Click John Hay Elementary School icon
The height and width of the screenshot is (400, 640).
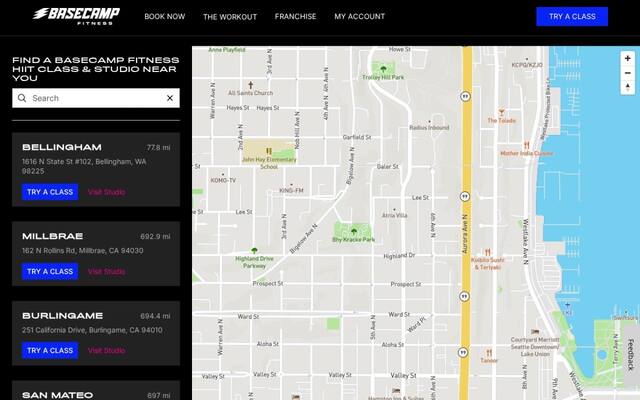[269, 151]
